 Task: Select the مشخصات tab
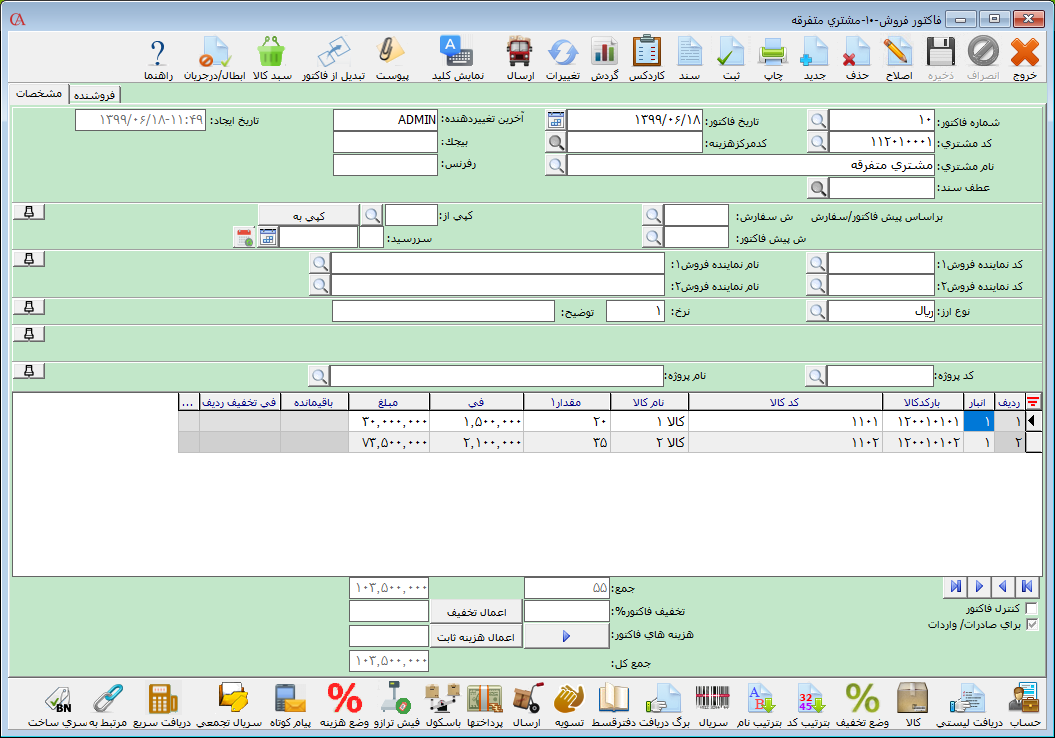click(x=40, y=93)
